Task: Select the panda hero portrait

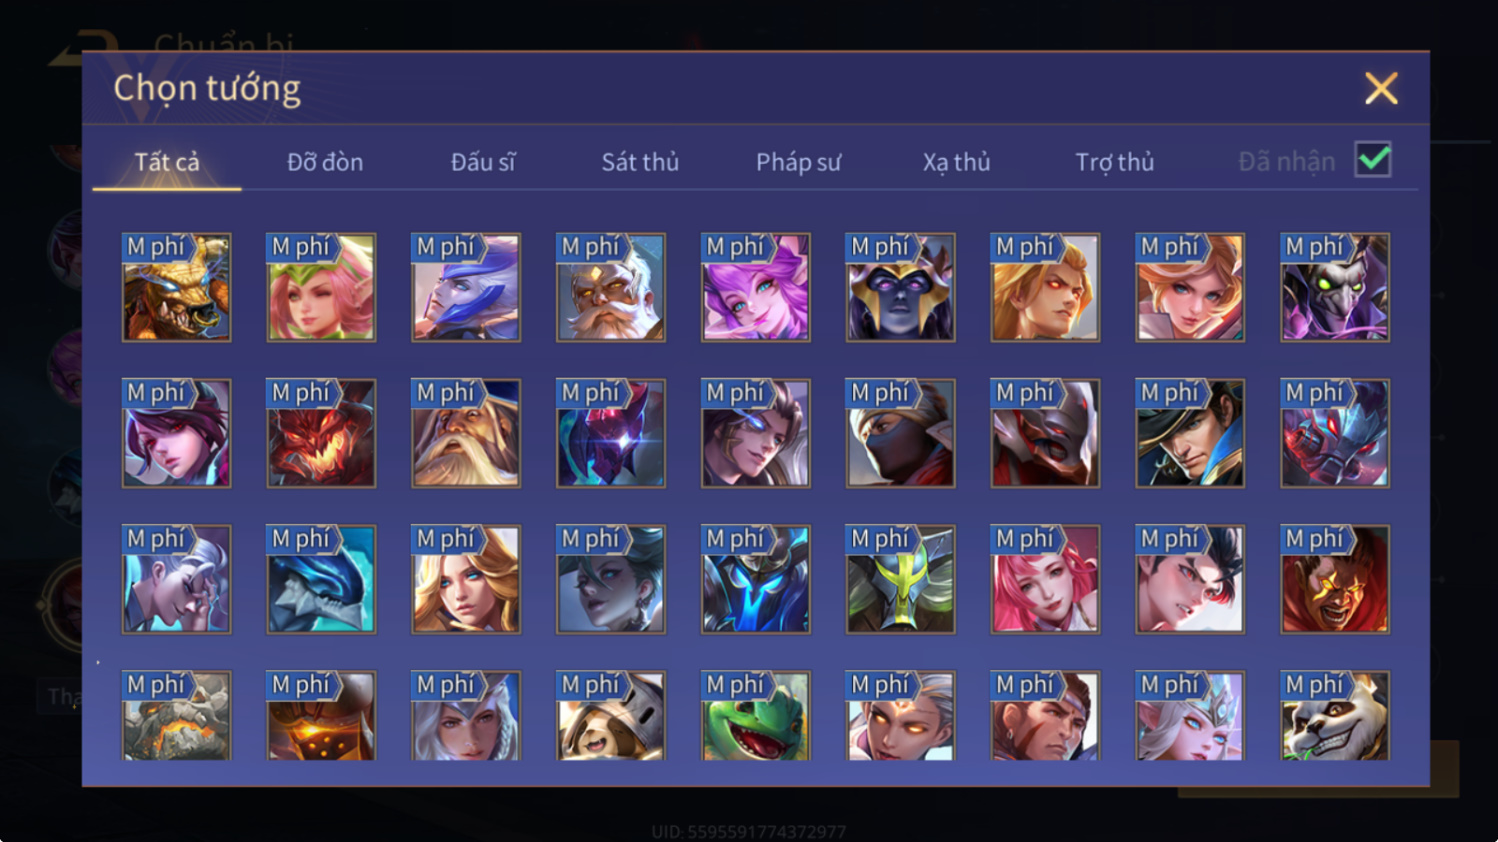Action: pos(1335,716)
